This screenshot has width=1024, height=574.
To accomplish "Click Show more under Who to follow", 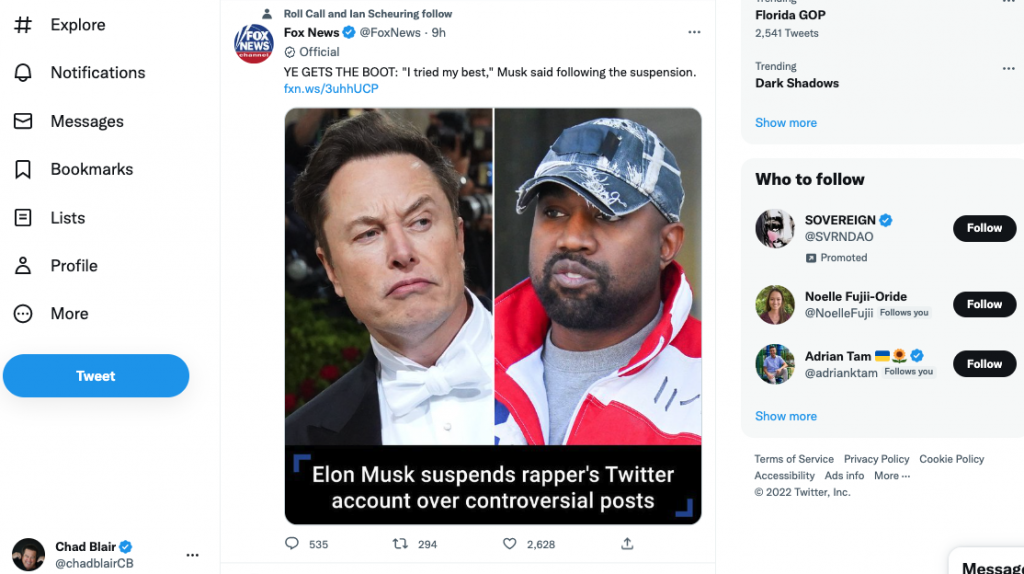I will [786, 416].
